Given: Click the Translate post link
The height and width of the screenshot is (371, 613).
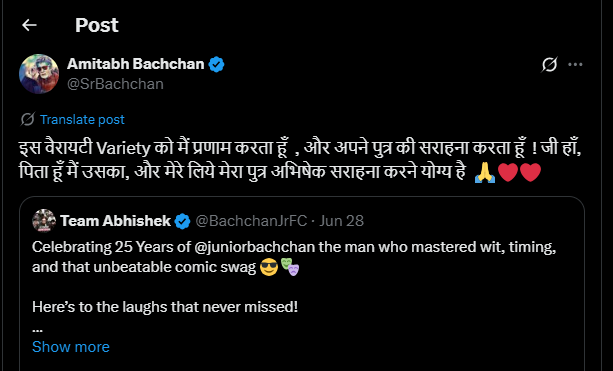Looking at the screenshot, I should click(x=82, y=119).
